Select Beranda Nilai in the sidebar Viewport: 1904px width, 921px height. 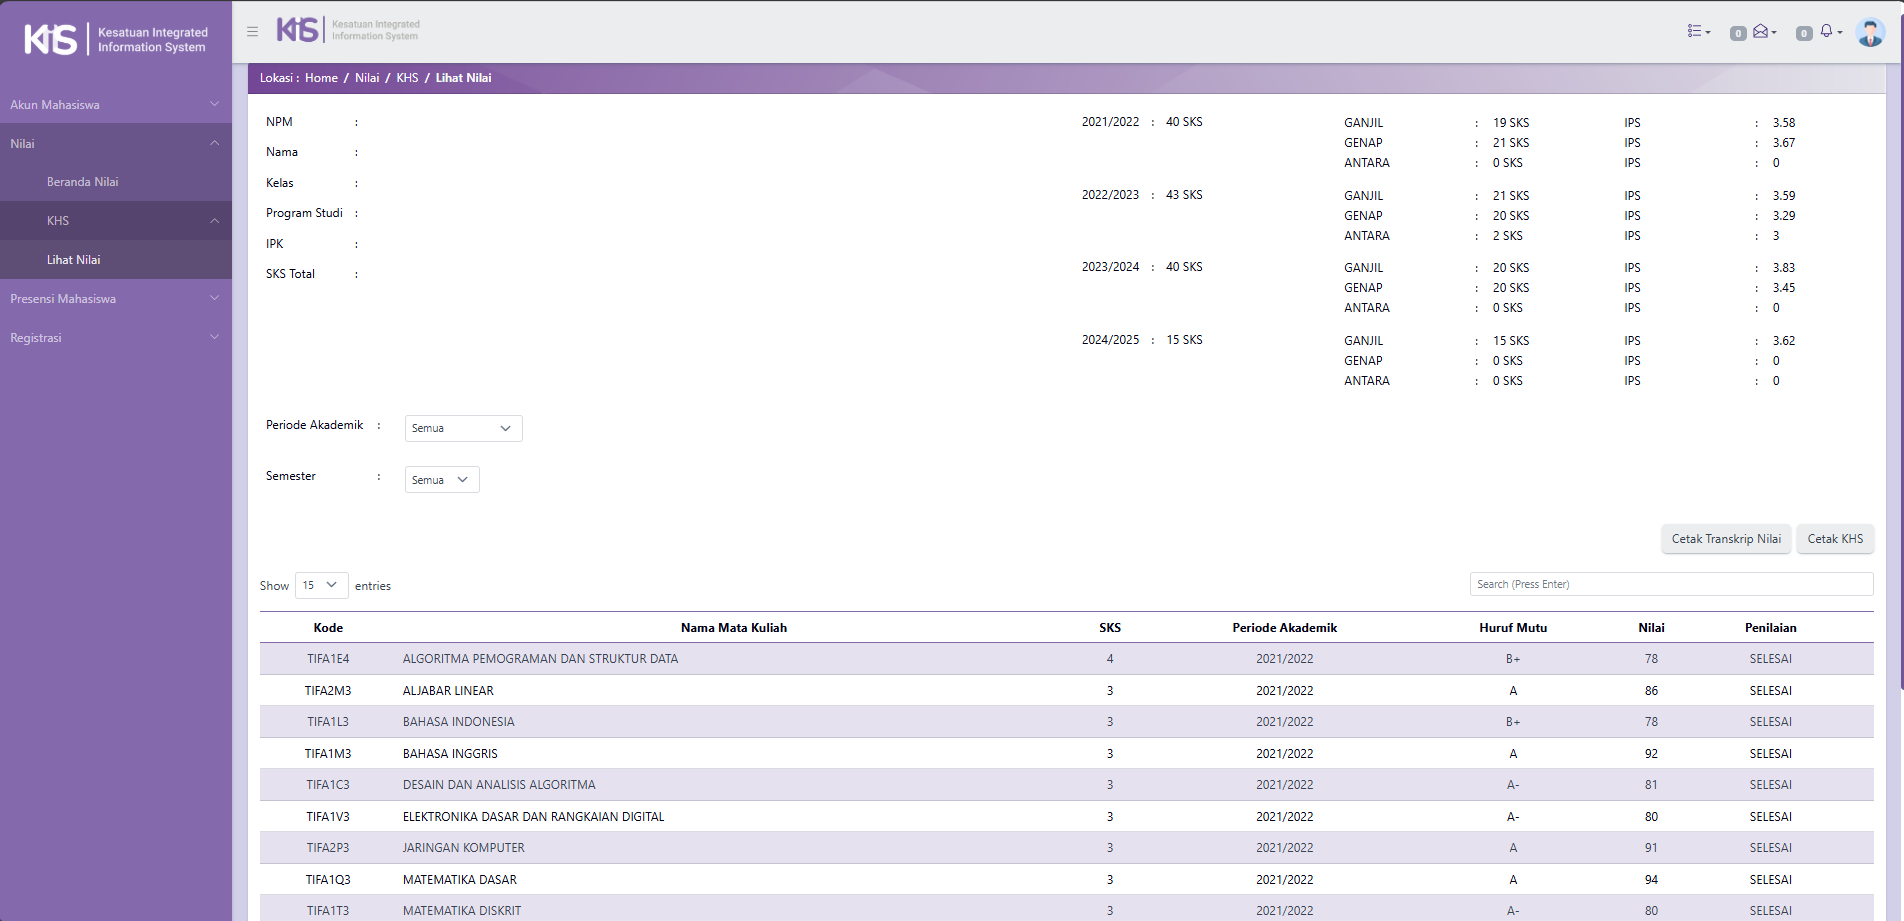pyautogui.click(x=83, y=182)
